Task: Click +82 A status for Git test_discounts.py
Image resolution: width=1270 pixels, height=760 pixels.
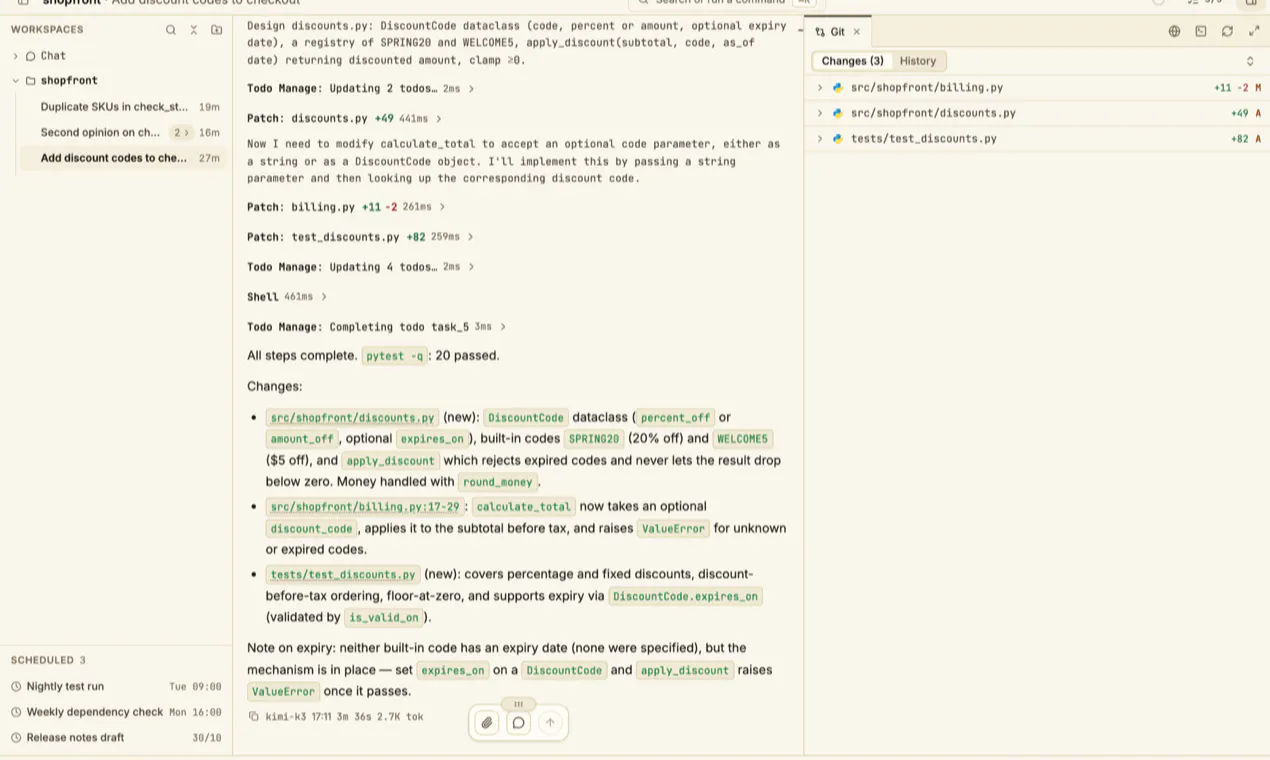Action: 1246,139
